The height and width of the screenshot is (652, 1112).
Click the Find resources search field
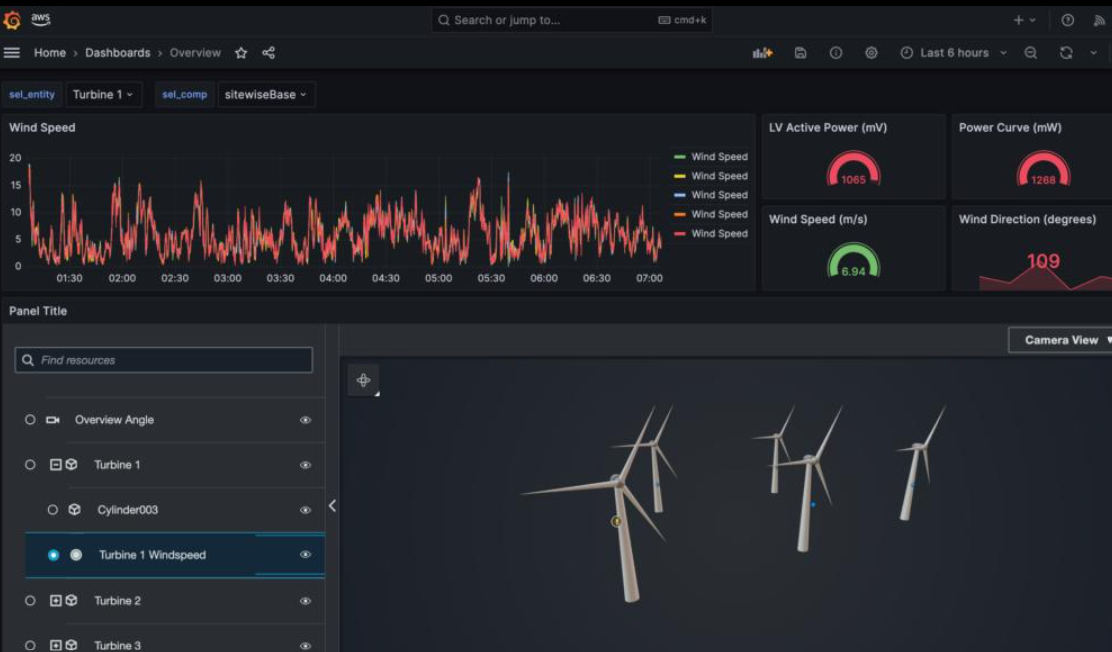(x=163, y=360)
